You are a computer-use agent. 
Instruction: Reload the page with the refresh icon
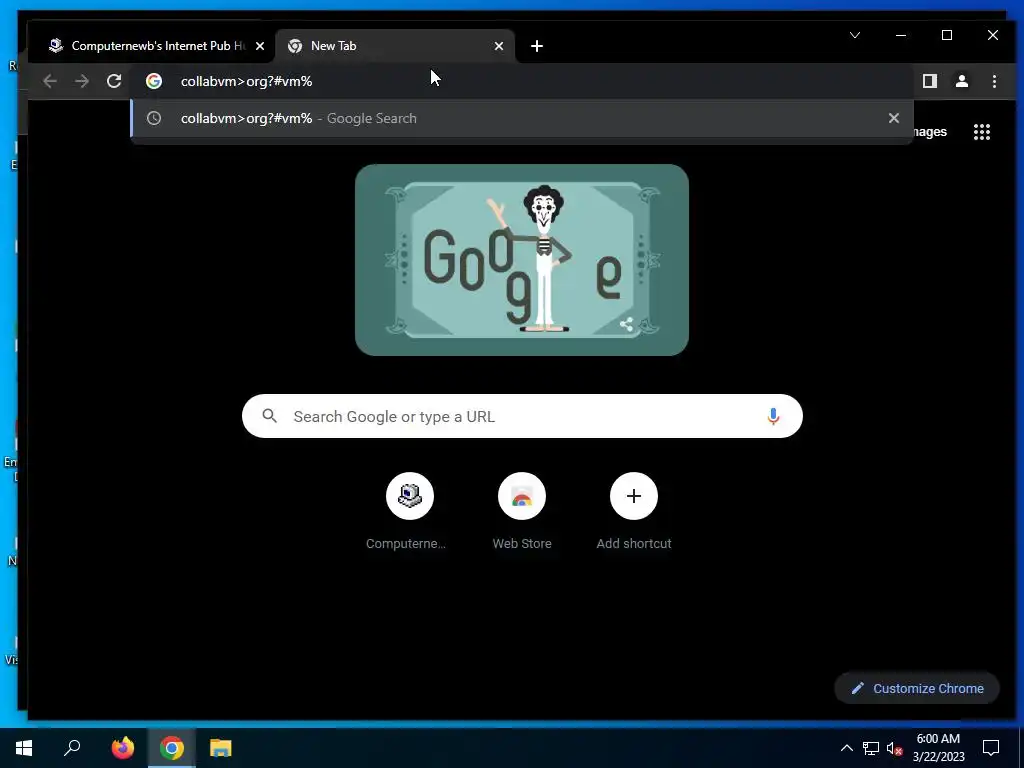pos(114,81)
